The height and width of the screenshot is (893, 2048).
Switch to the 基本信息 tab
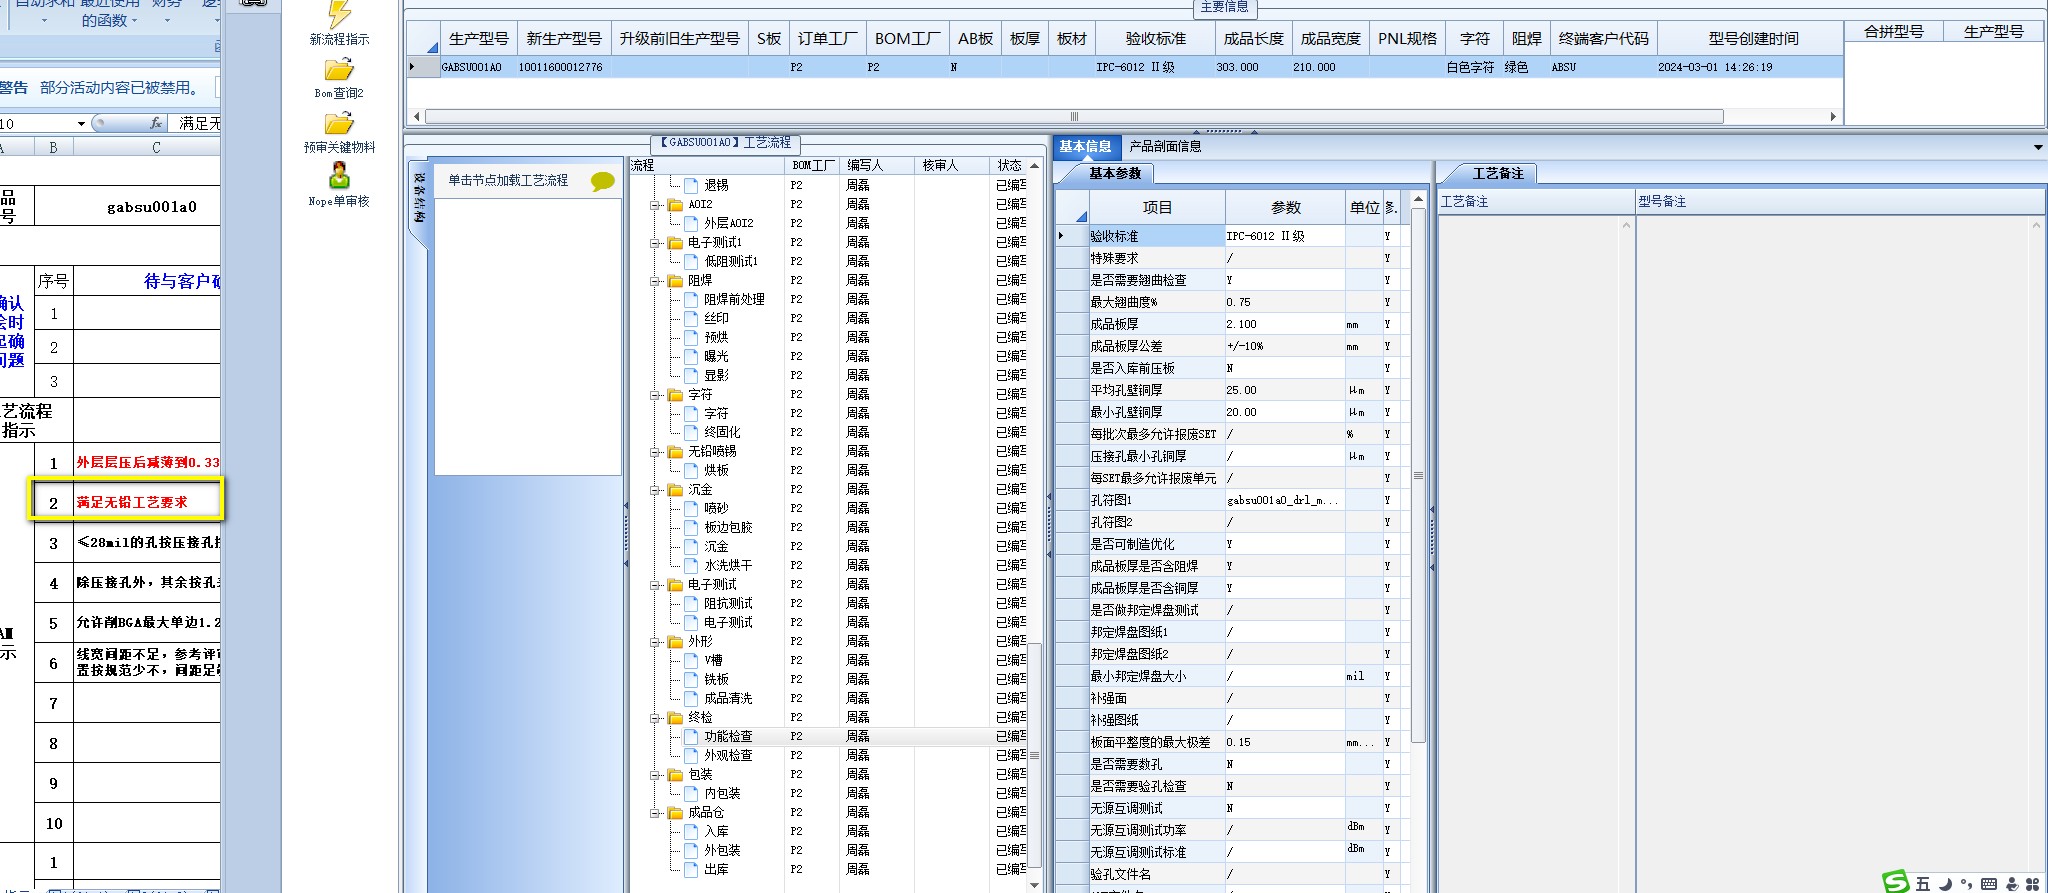point(1085,146)
